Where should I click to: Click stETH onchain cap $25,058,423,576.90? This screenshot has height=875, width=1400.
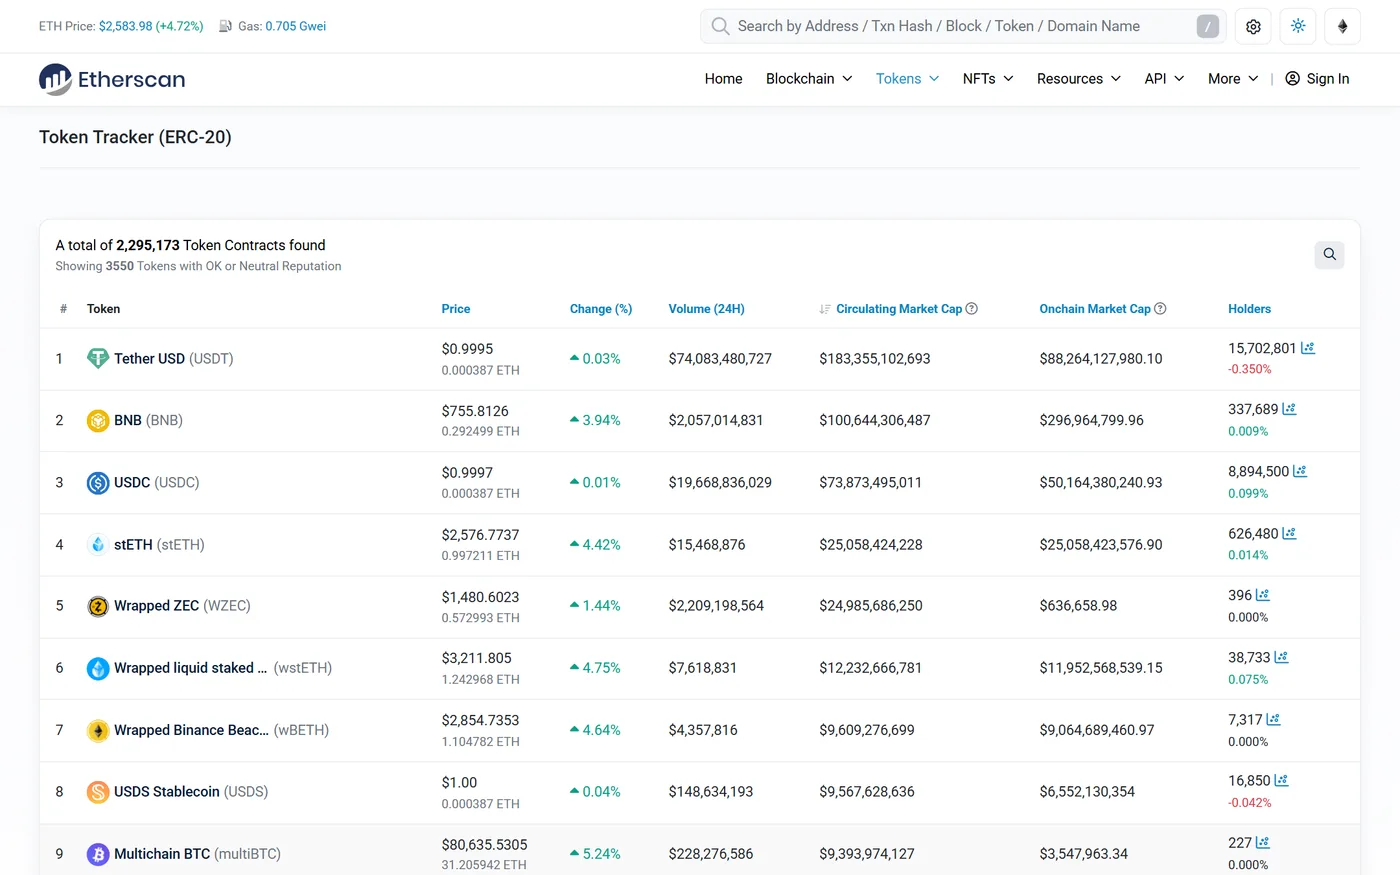pyautogui.click(x=1101, y=544)
